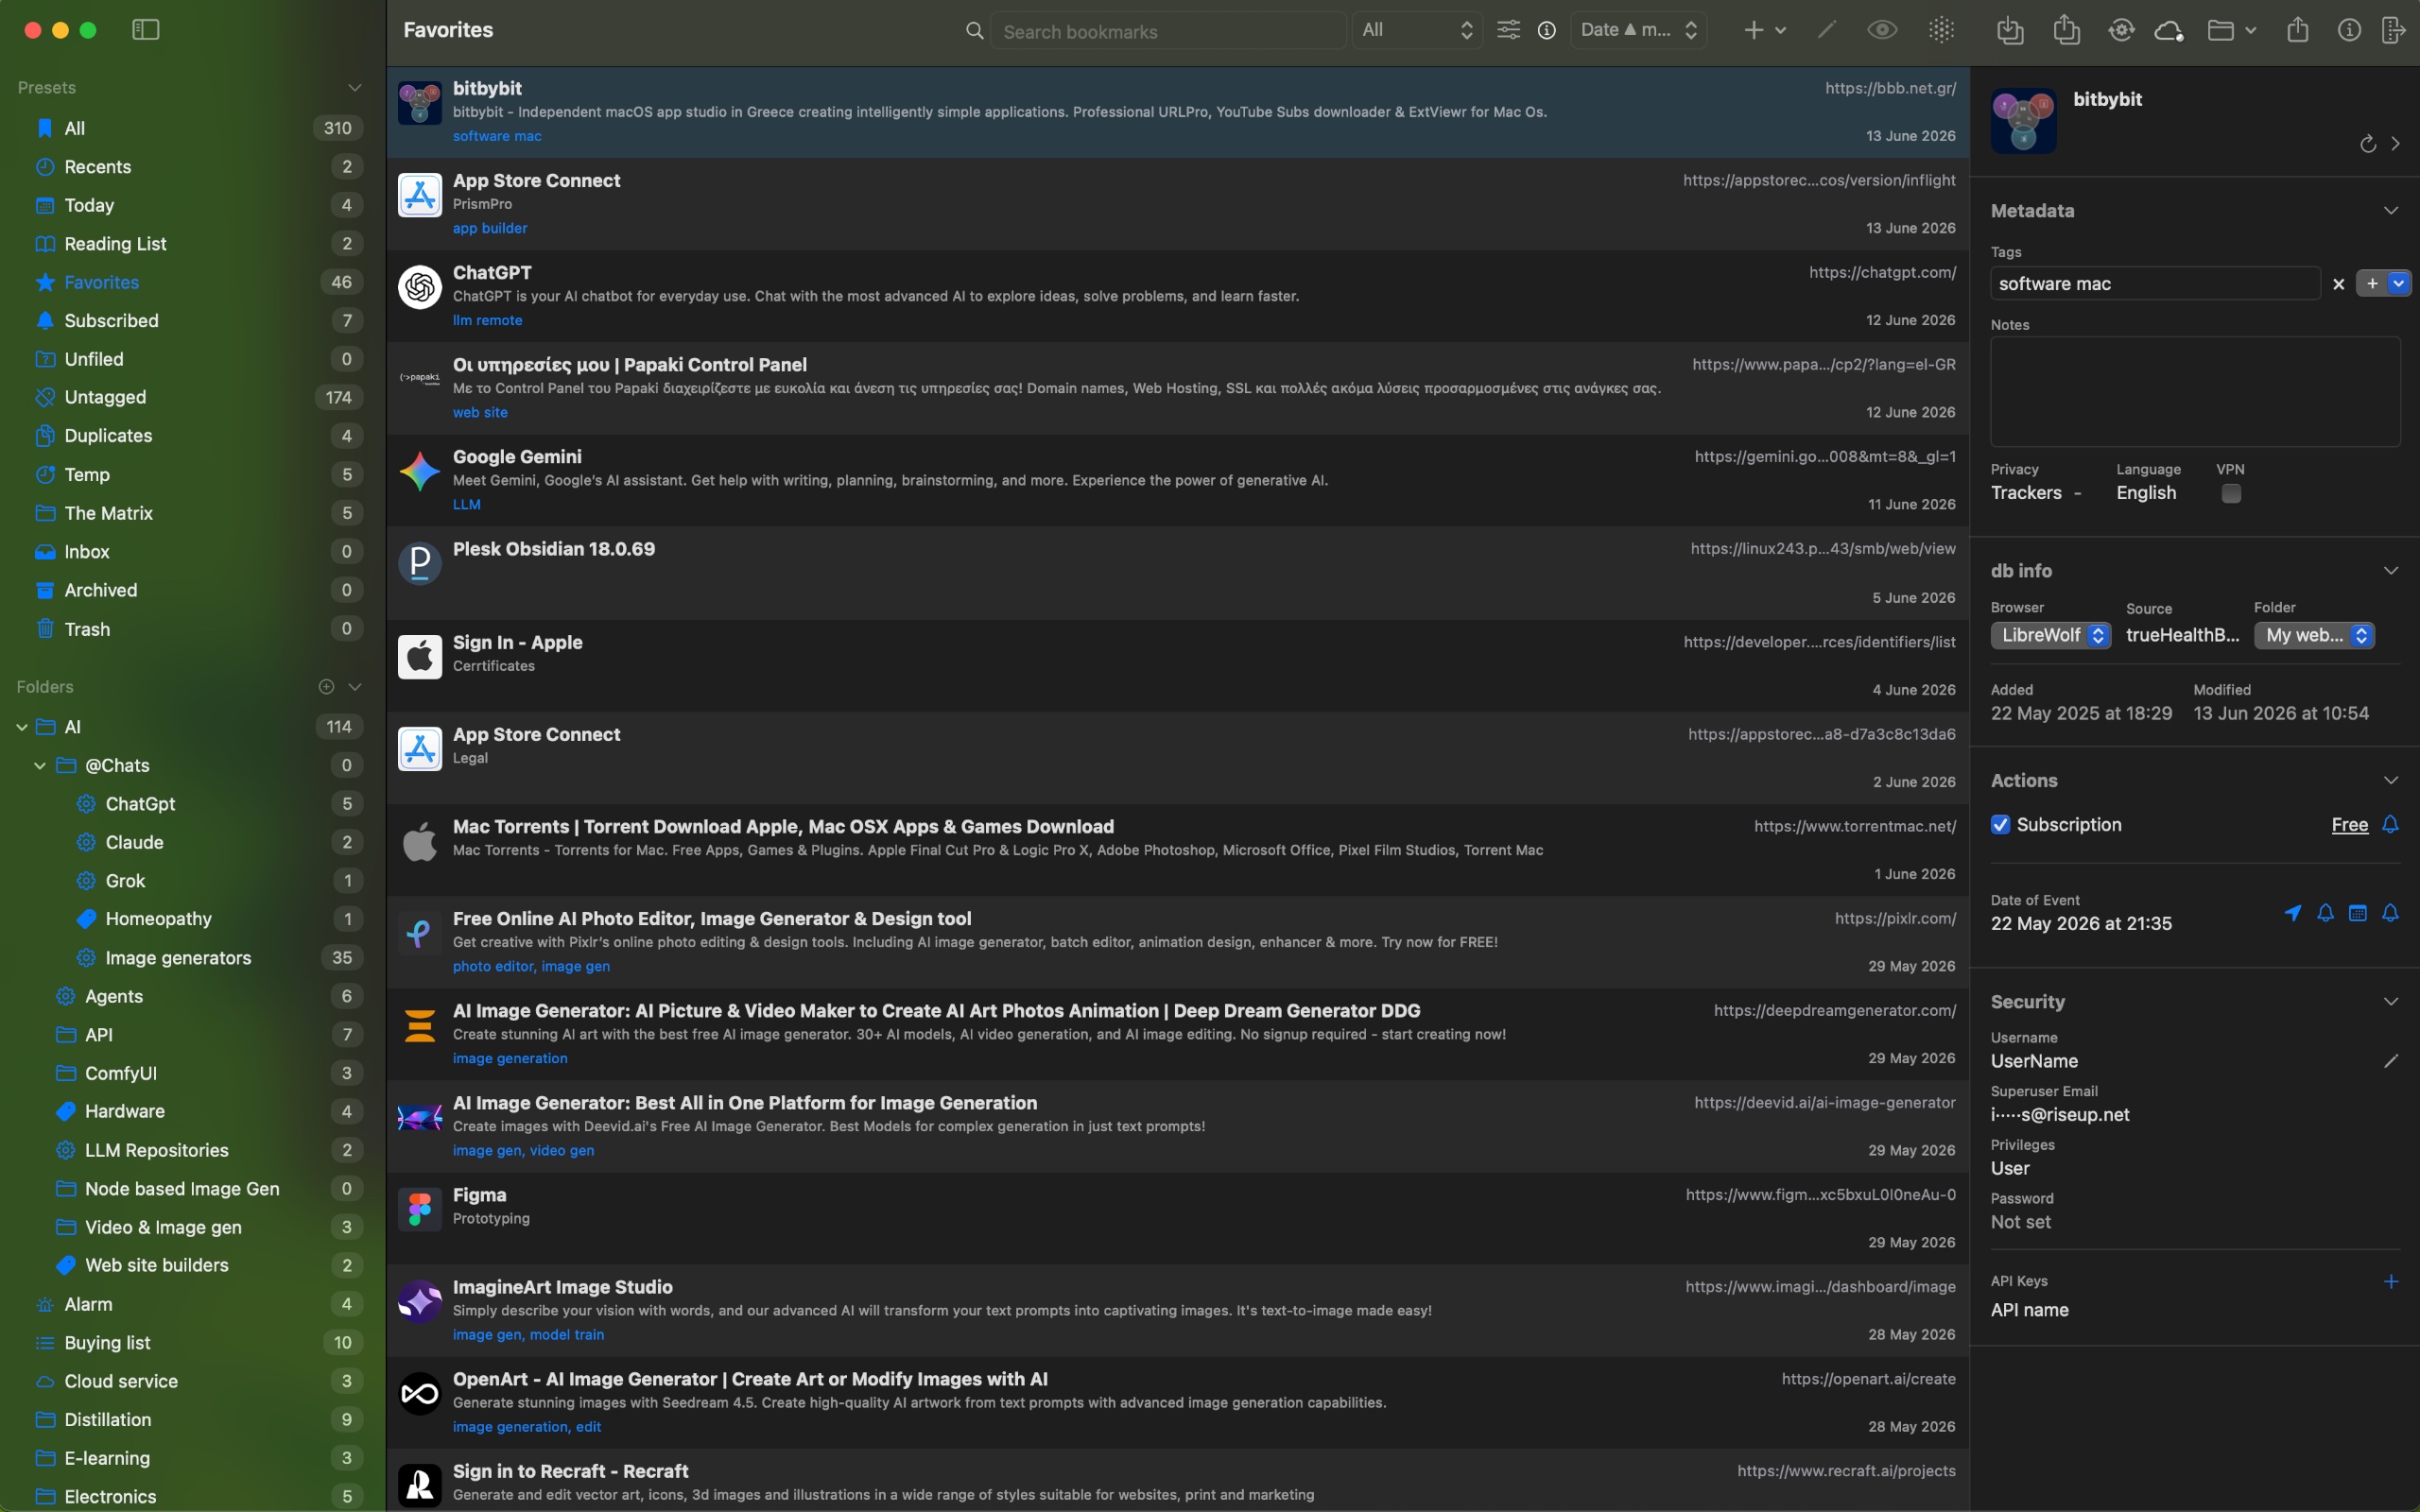Screen dimensions: 2420x1512
Task: Click the cloud icon in toolbar
Action: [2168, 31]
